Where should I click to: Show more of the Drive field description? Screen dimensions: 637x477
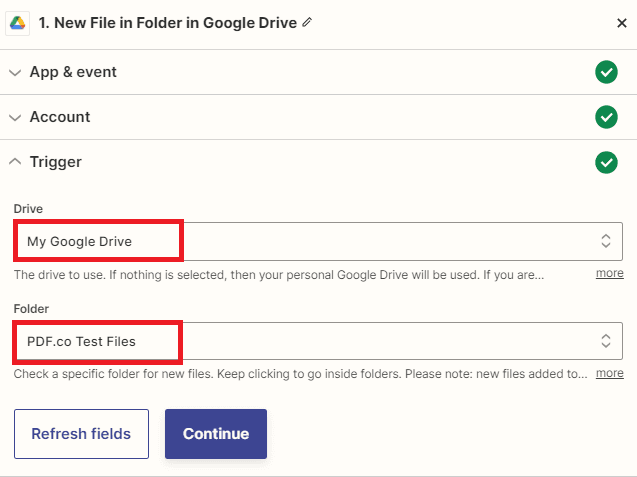609,273
